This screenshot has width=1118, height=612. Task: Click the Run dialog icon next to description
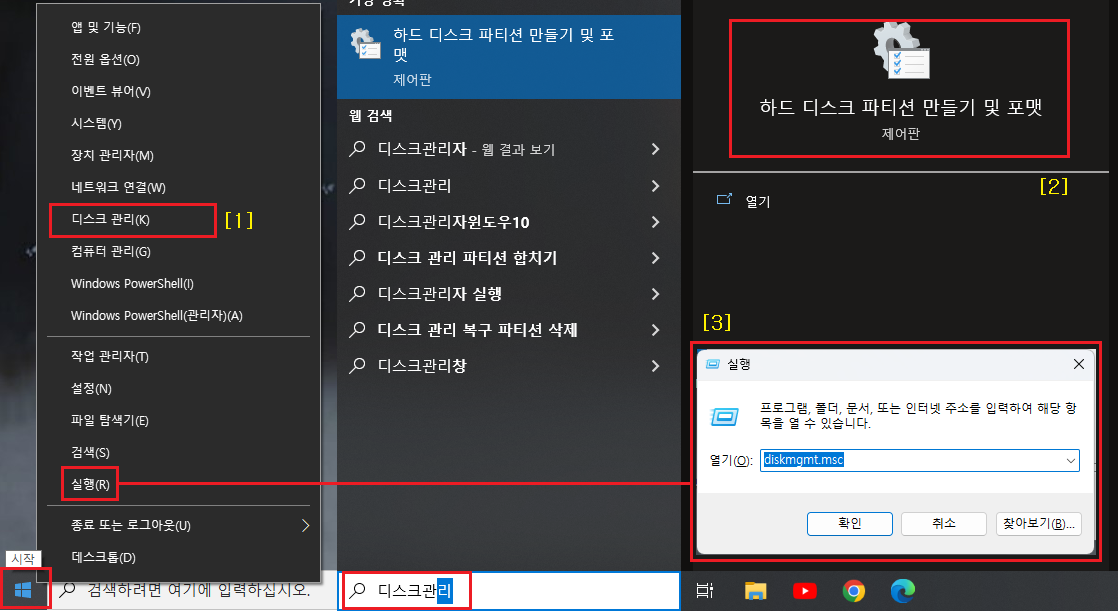click(x=724, y=416)
